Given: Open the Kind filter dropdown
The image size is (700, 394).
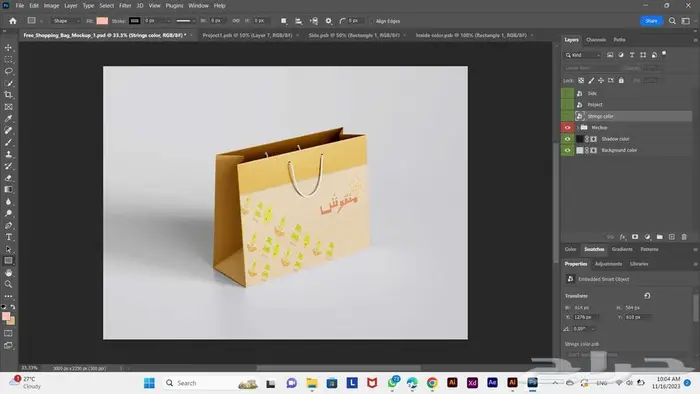Looking at the screenshot, I should [583, 55].
